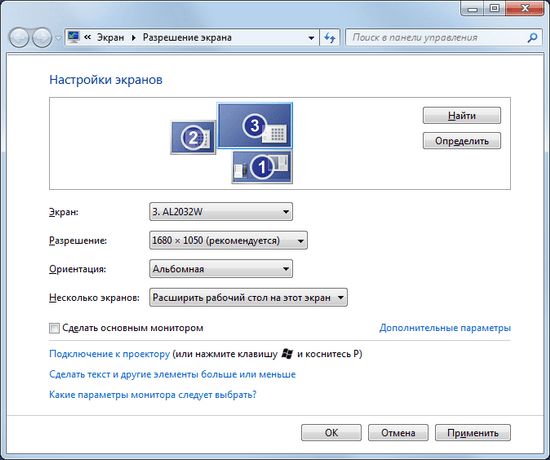Confirm with the OK button
Viewport: 550px width, 460px height.
(331, 433)
